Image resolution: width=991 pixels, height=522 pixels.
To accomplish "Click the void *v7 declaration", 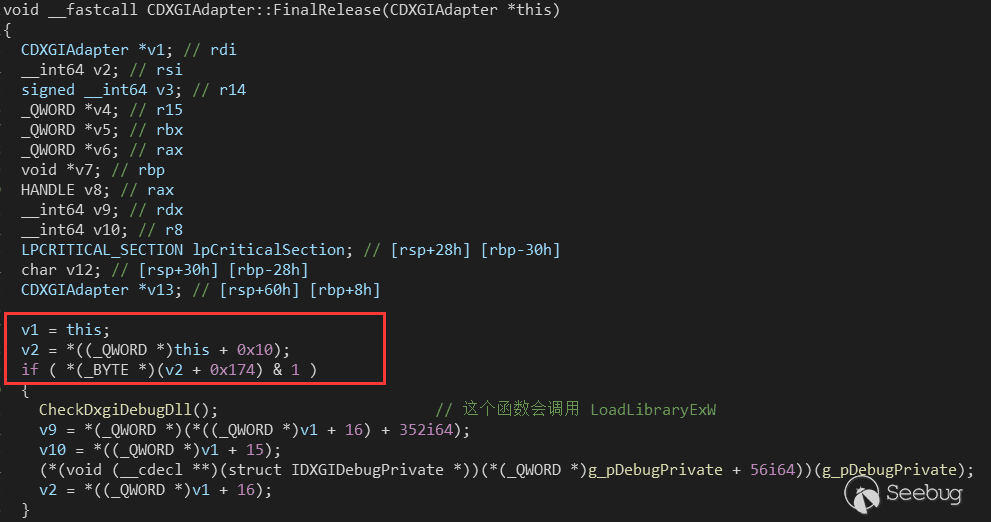I will tap(61, 170).
